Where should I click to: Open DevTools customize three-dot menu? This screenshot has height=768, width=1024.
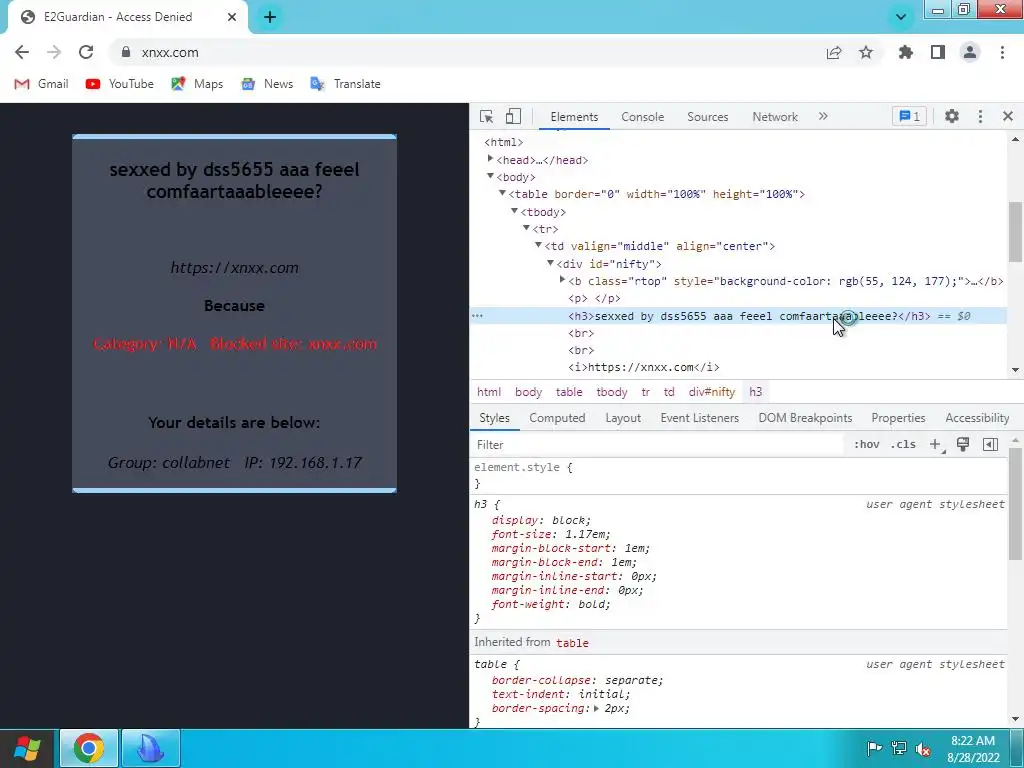tap(980, 116)
